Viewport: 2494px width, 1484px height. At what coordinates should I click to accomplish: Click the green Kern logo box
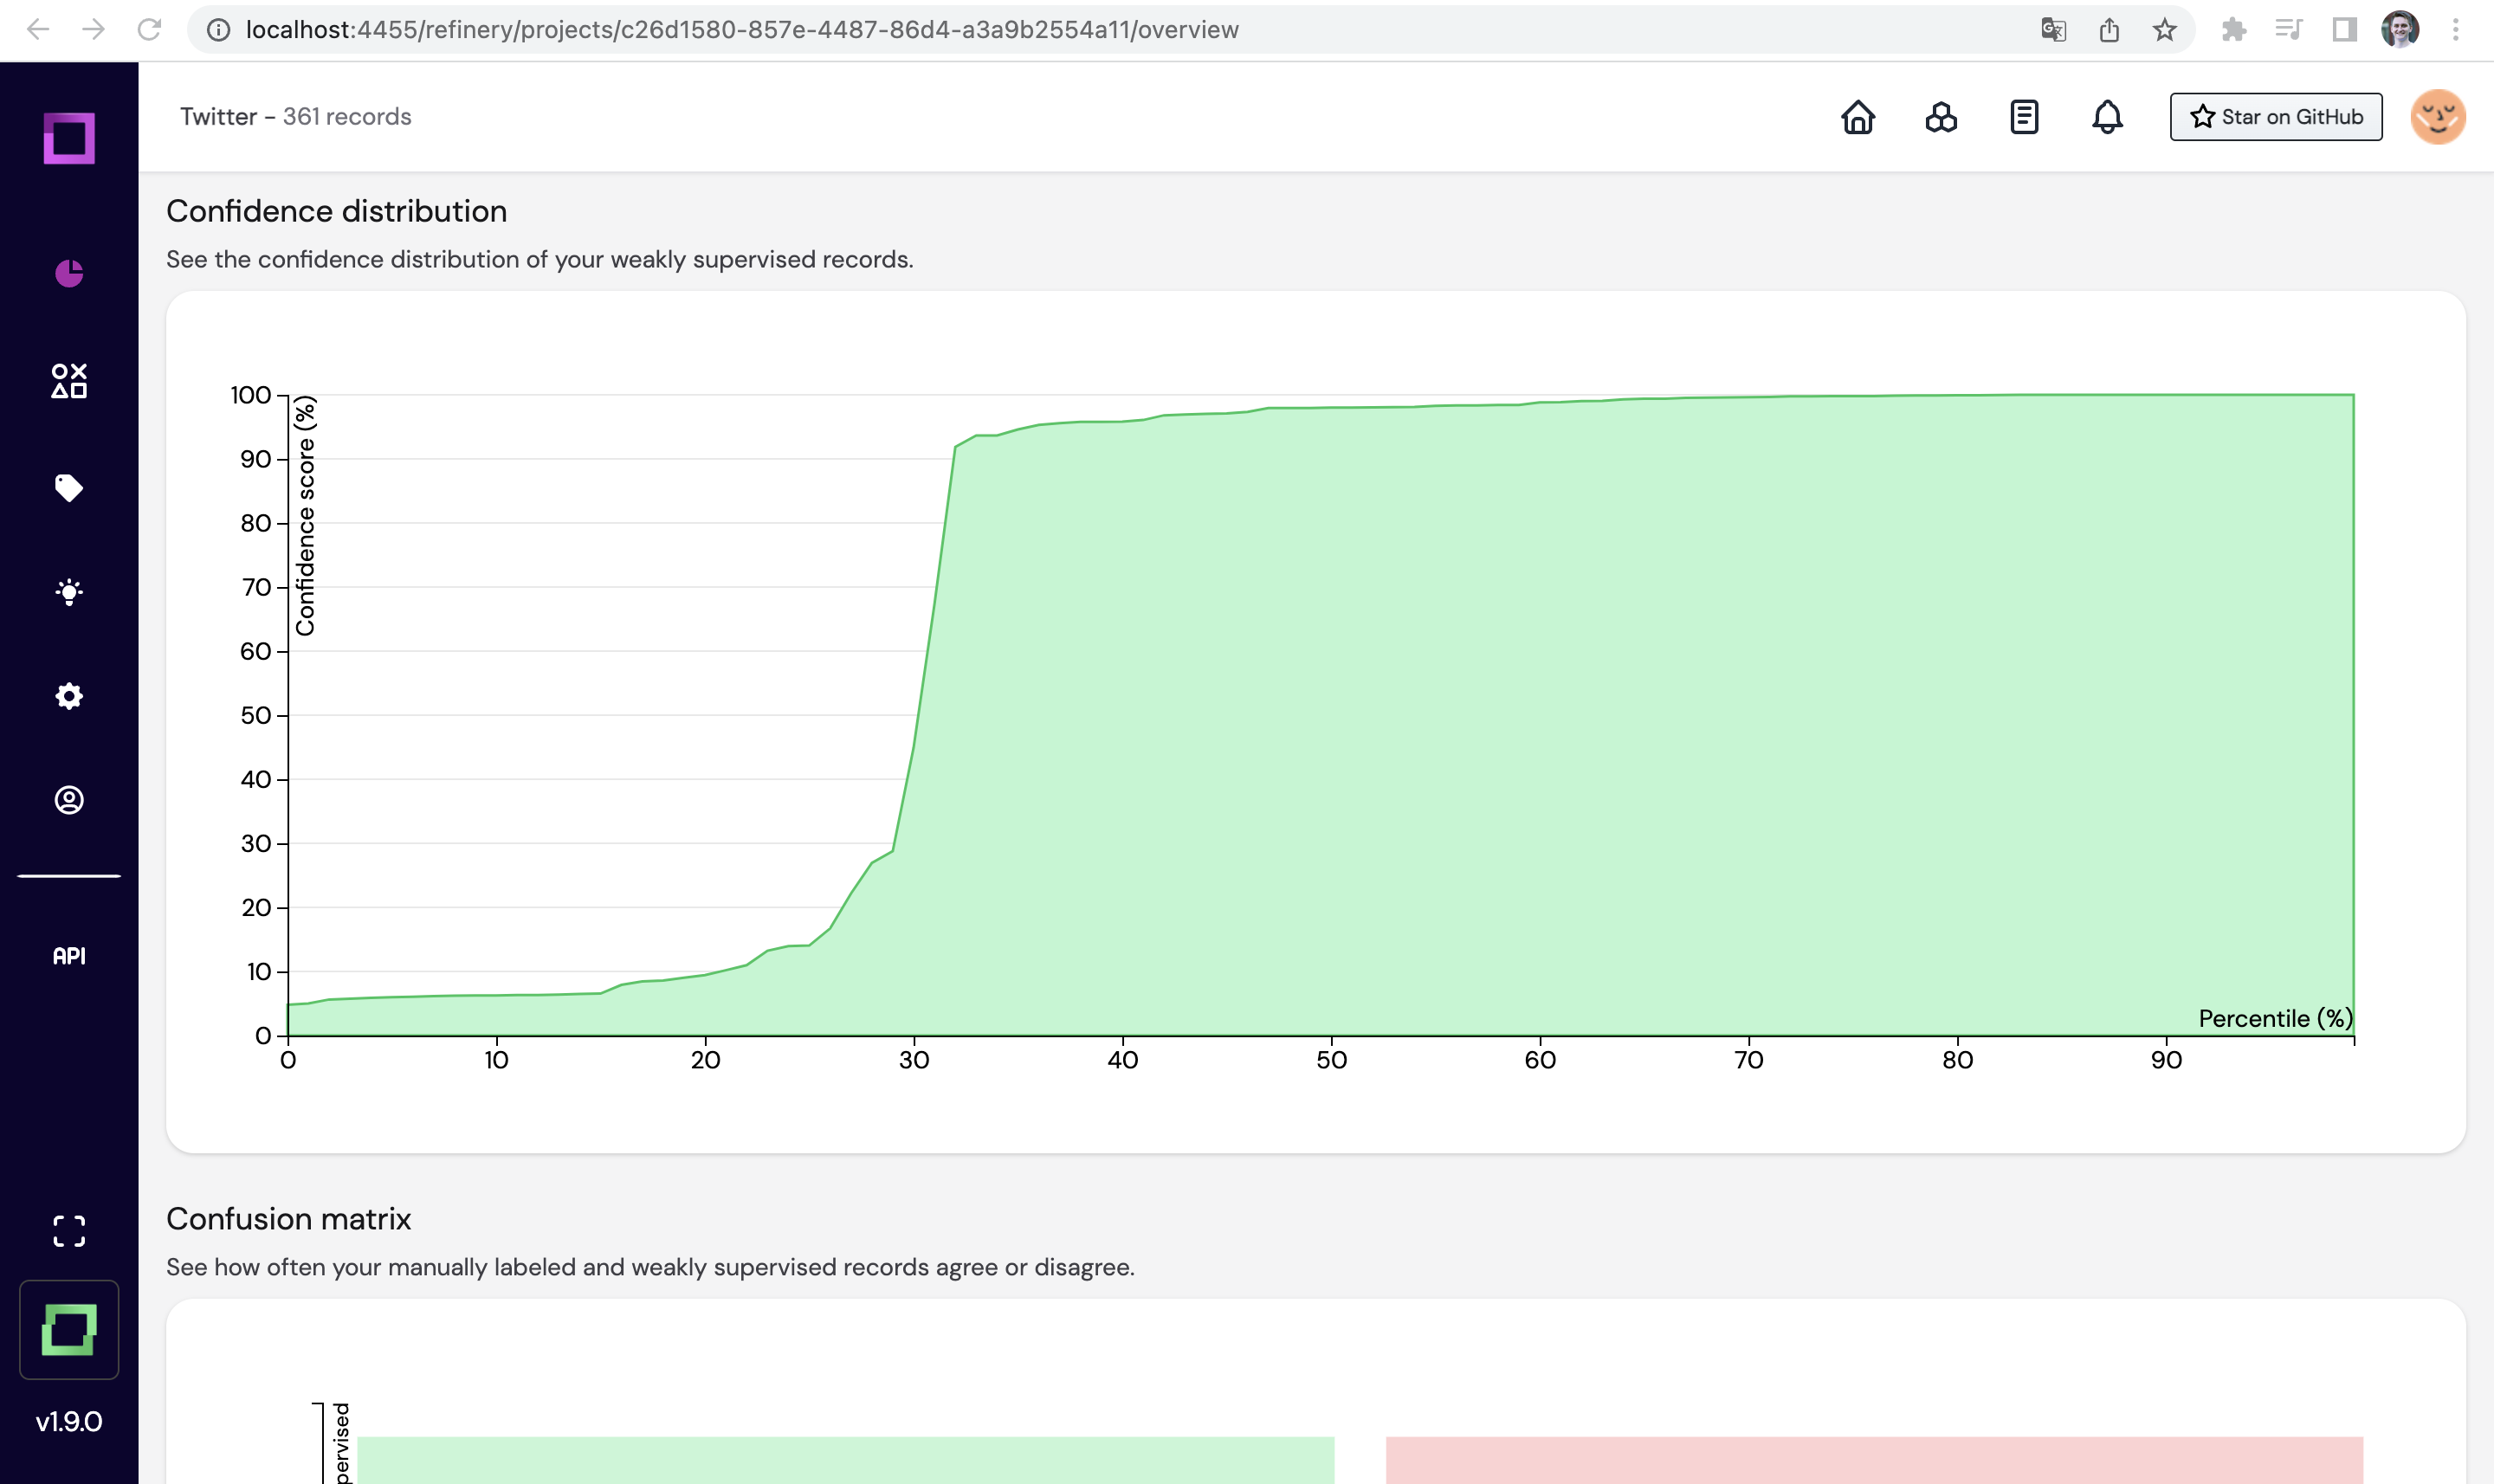69,1329
